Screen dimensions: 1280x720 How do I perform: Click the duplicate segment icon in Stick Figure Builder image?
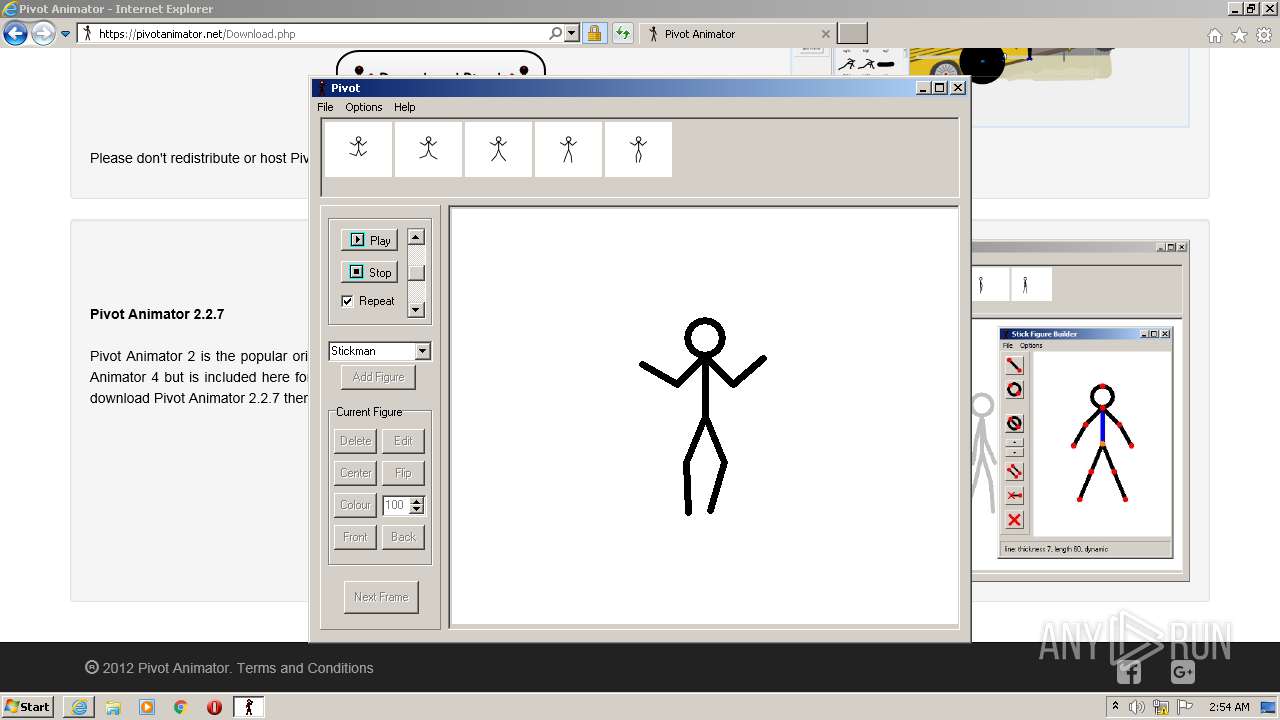click(1014, 471)
